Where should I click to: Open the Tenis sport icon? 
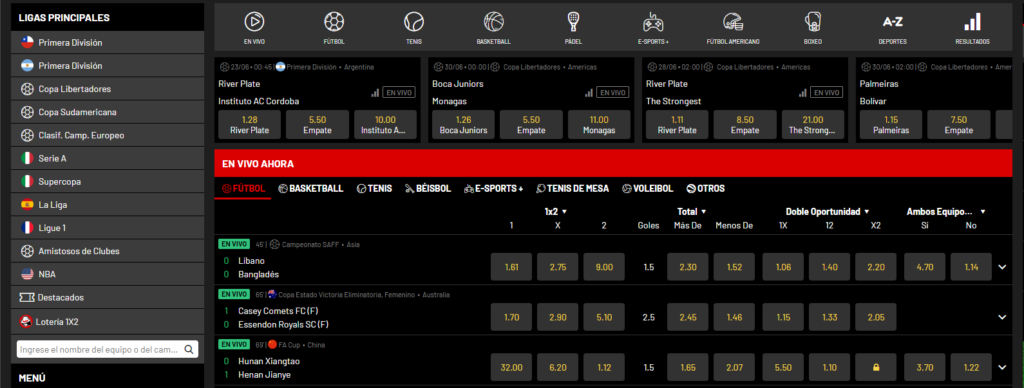413,22
